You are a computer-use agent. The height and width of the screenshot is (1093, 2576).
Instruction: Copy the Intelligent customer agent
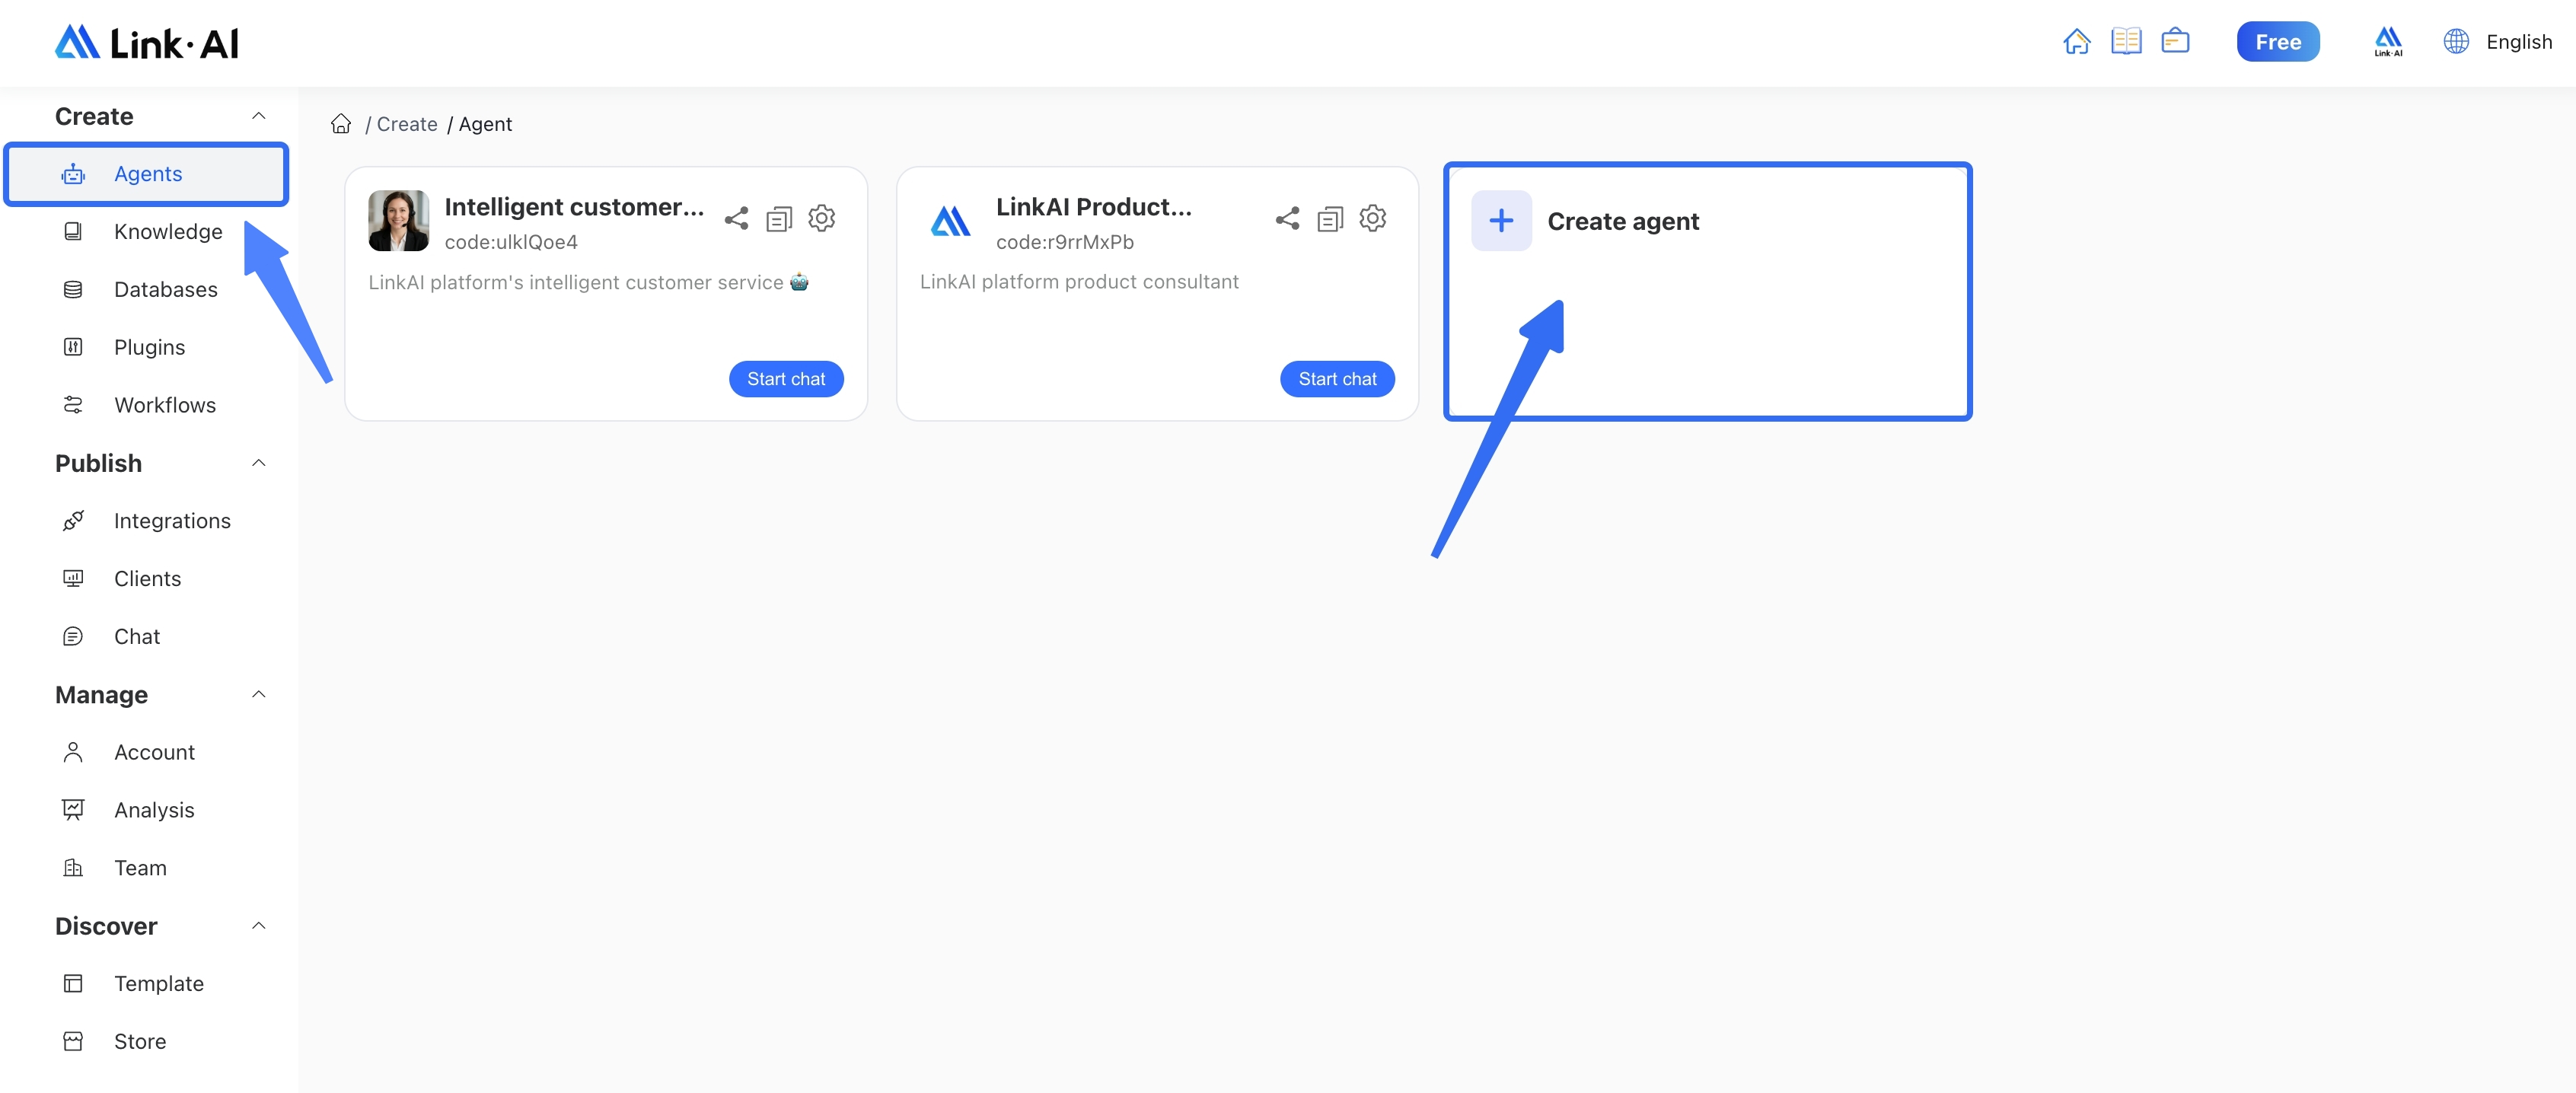pyautogui.click(x=779, y=218)
